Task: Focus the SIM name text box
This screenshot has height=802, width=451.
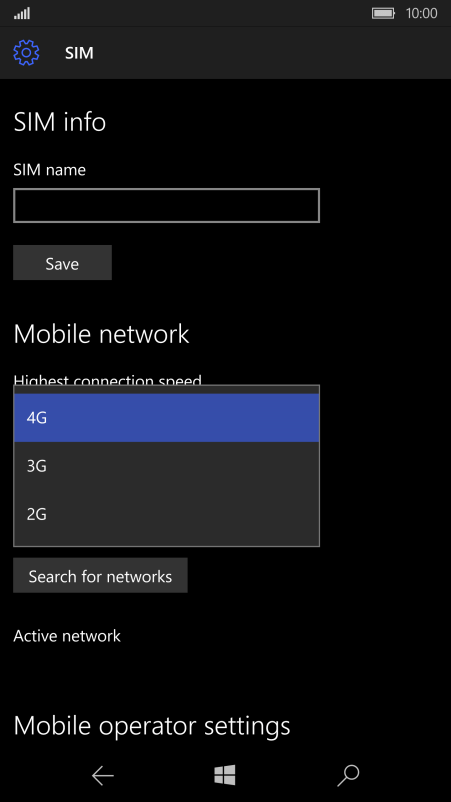Action: point(167,206)
